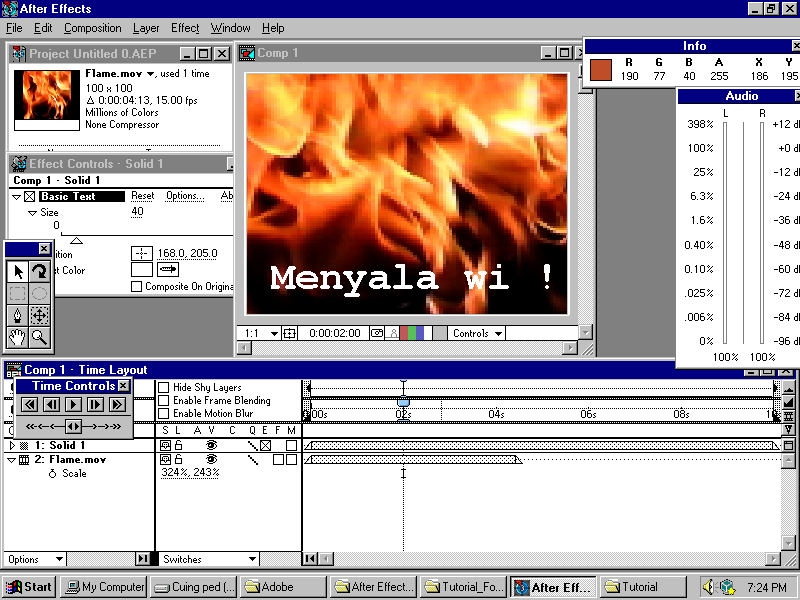
Task: Jump to last frame in Time Controls
Action: (x=117, y=405)
